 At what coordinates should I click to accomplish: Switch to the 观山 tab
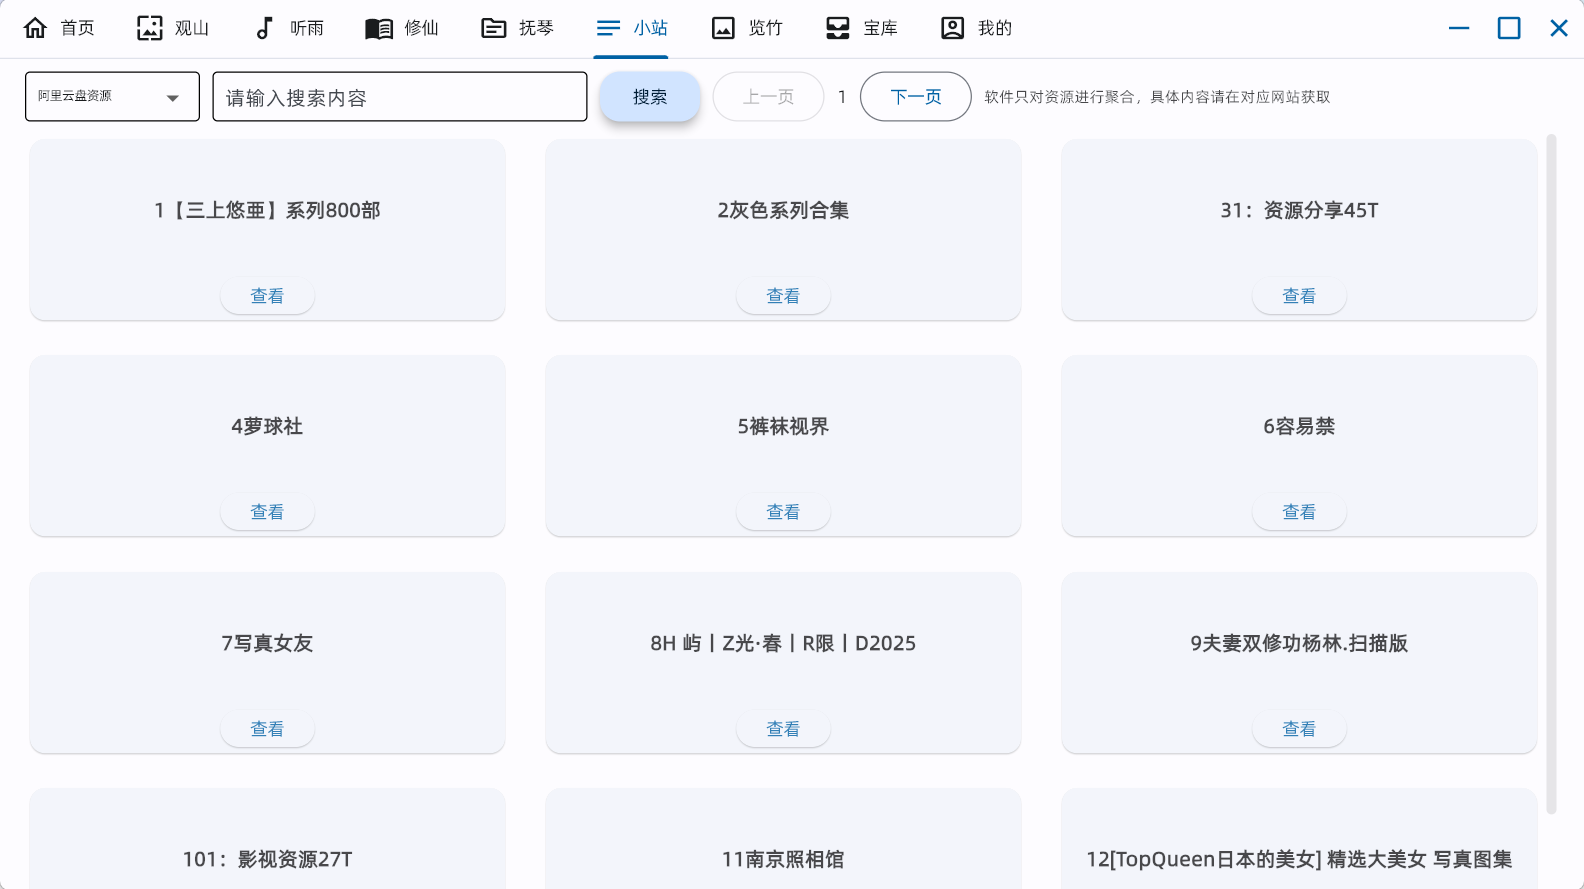click(x=174, y=28)
